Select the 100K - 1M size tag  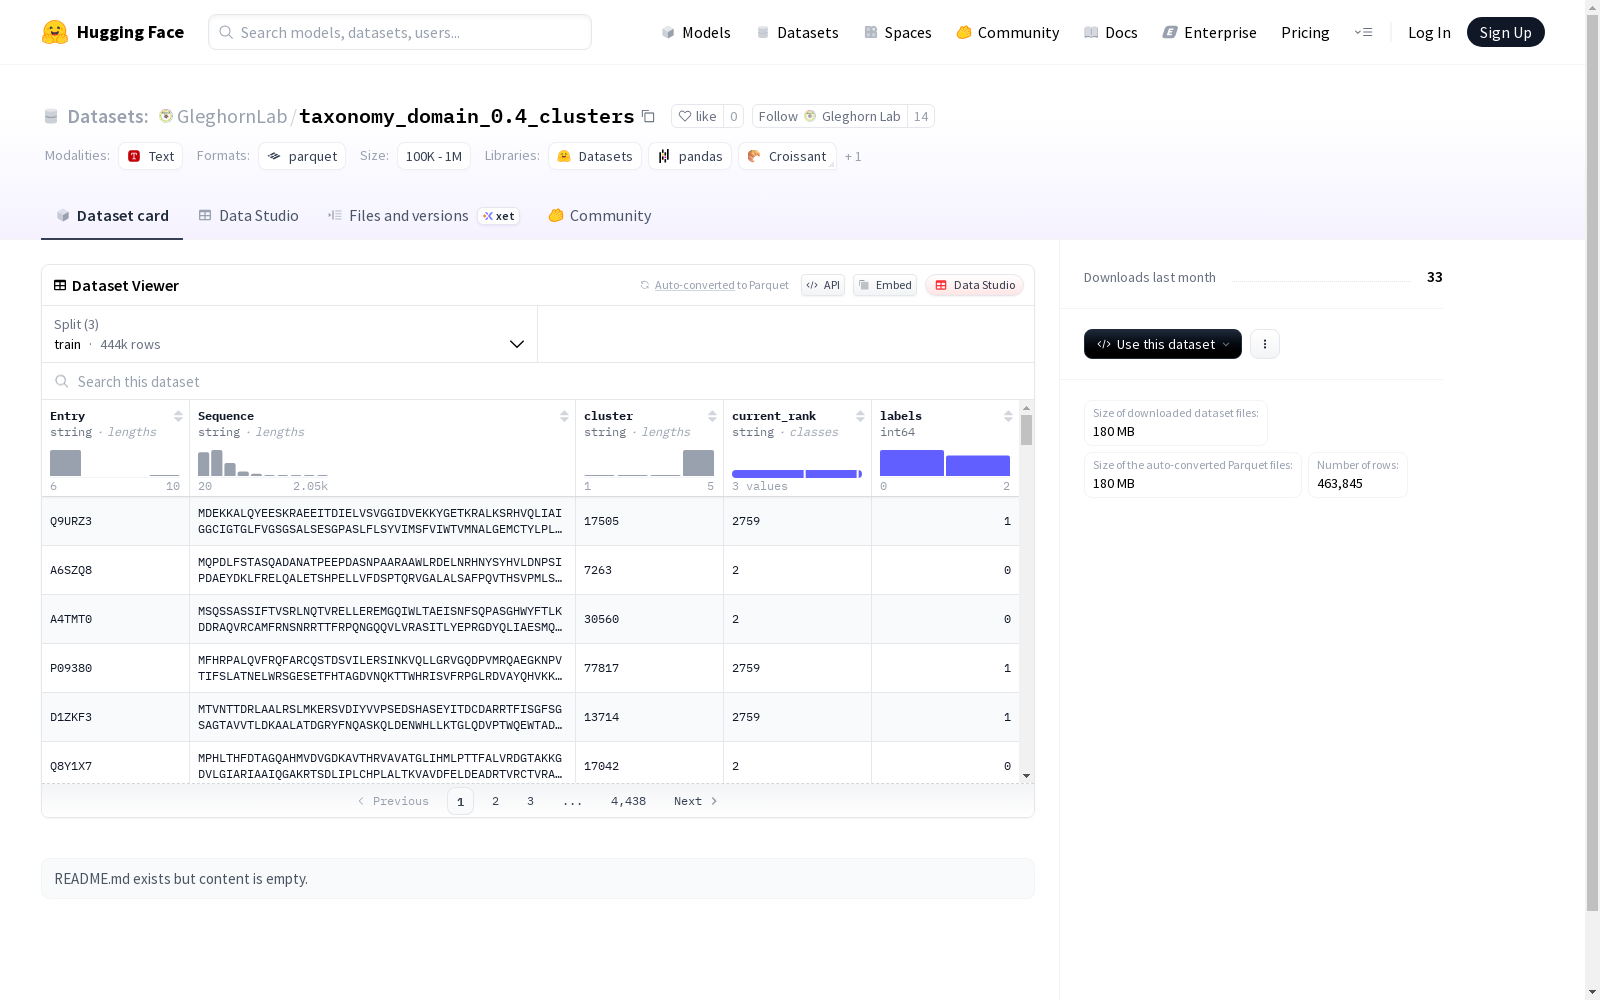tap(434, 156)
